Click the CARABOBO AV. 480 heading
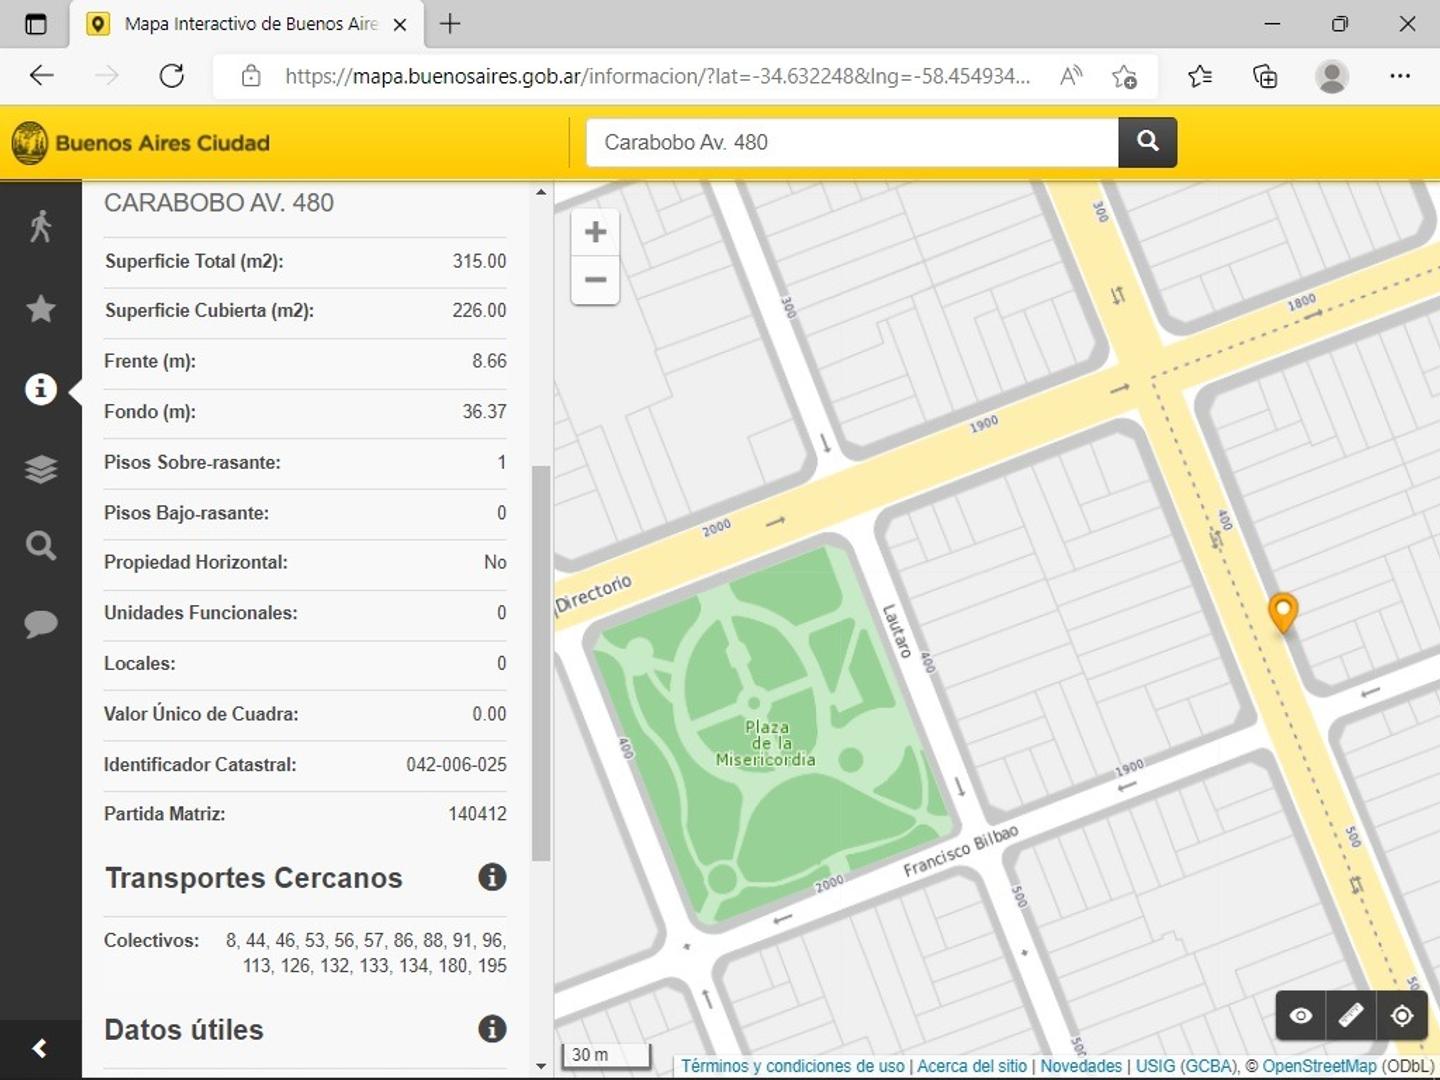 click(x=219, y=203)
